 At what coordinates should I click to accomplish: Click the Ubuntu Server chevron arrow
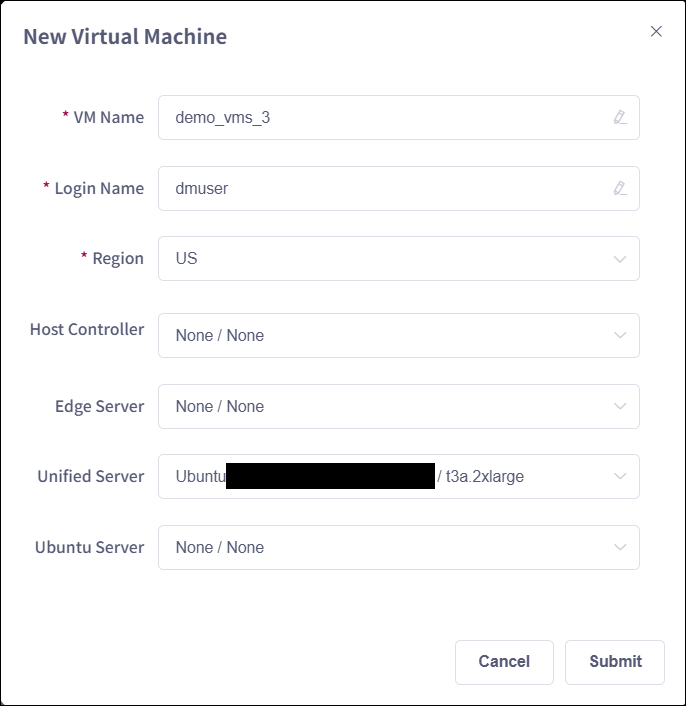point(620,548)
